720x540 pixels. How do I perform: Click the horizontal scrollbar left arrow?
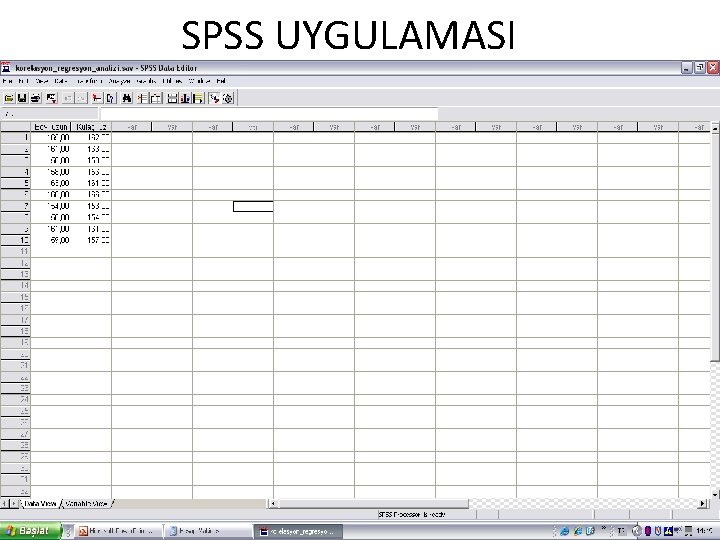coord(272,504)
